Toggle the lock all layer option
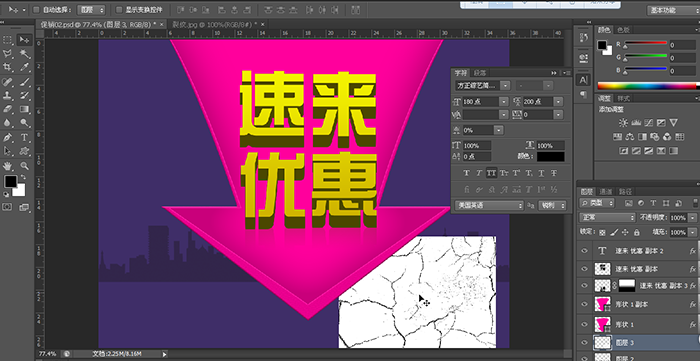Viewport: 700px width, 361px height. 637,232
